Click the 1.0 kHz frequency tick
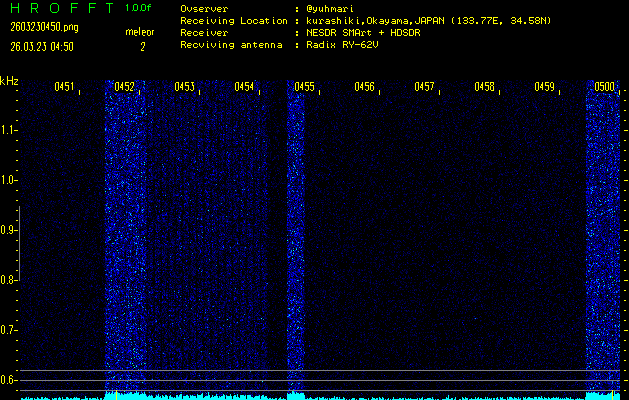 pyautogui.click(x=9, y=180)
